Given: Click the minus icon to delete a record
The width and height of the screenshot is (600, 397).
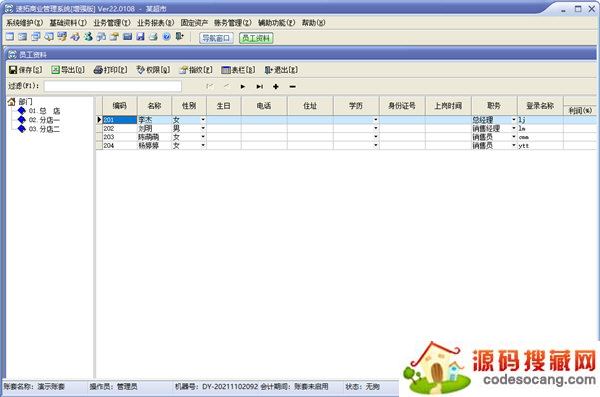Looking at the screenshot, I should pyautogui.click(x=292, y=87).
